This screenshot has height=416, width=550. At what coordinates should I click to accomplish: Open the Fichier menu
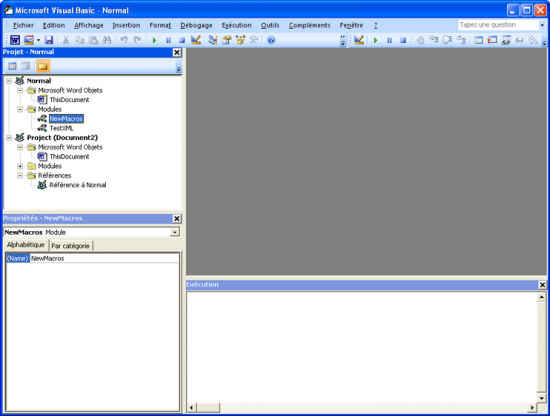(x=23, y=25)
